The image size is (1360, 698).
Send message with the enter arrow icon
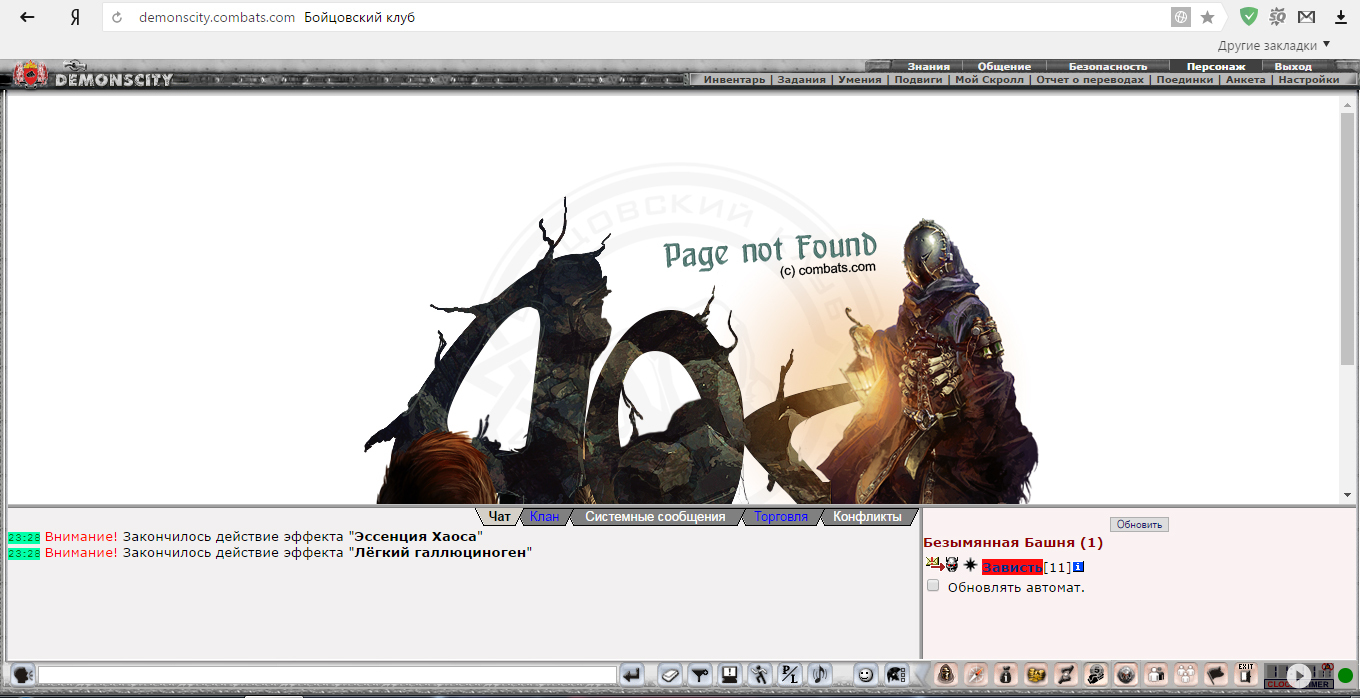pos(632,675)
